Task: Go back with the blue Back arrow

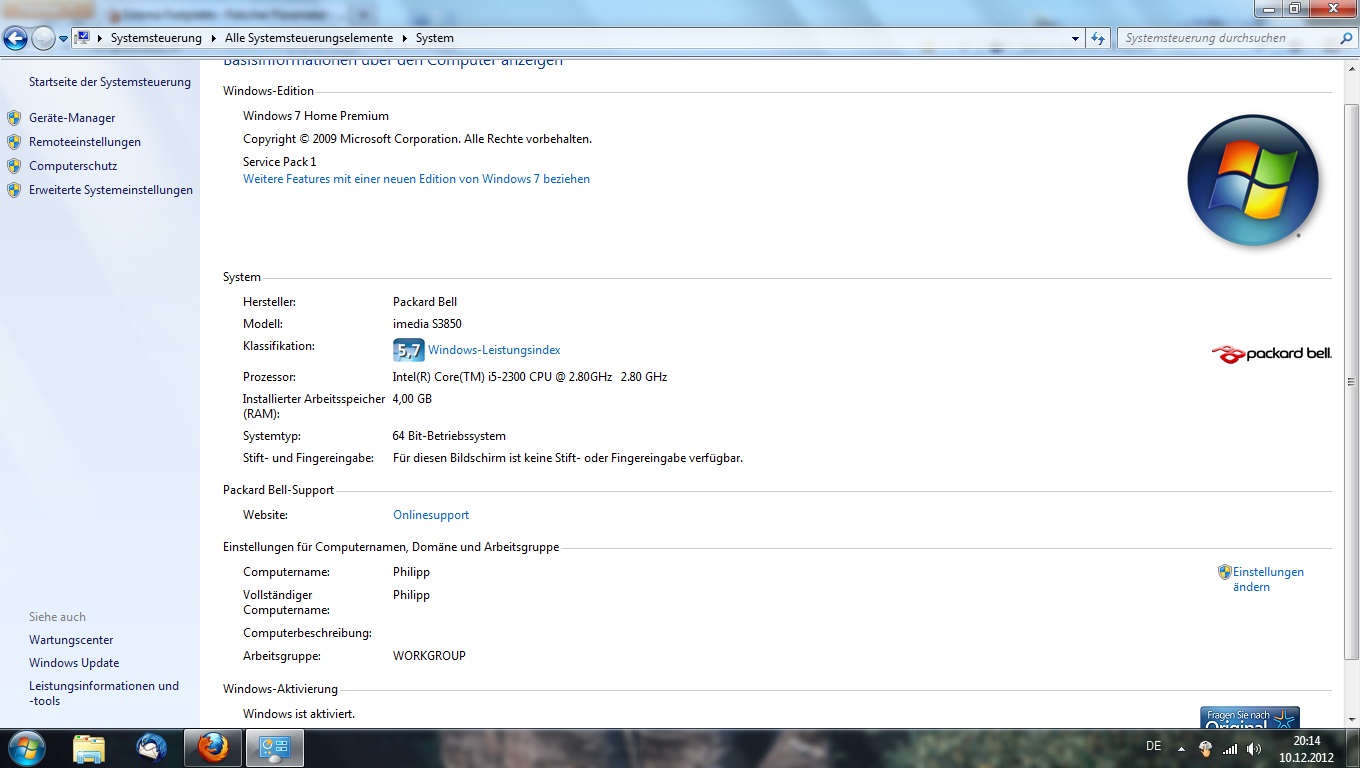Action: 15,38
